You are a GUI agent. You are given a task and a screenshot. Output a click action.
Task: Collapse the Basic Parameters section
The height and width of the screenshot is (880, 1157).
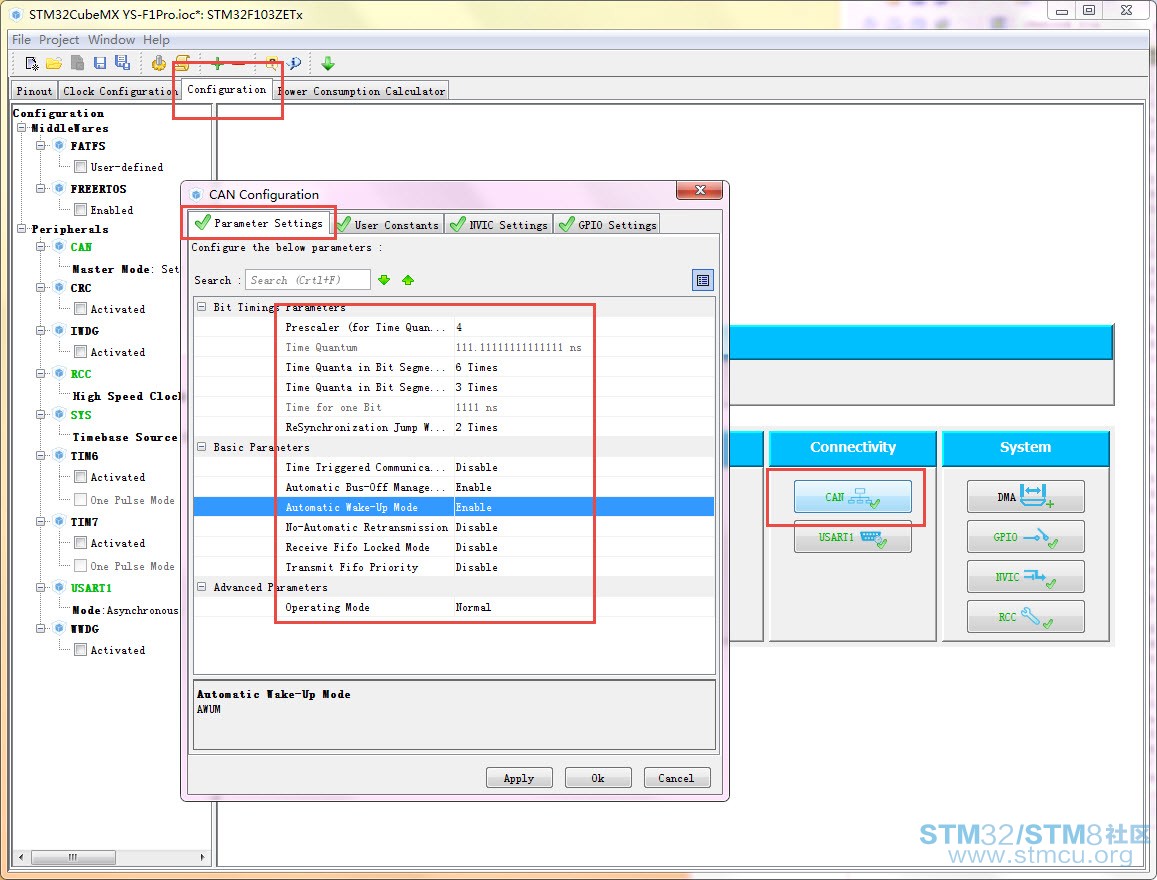(201, 447)
